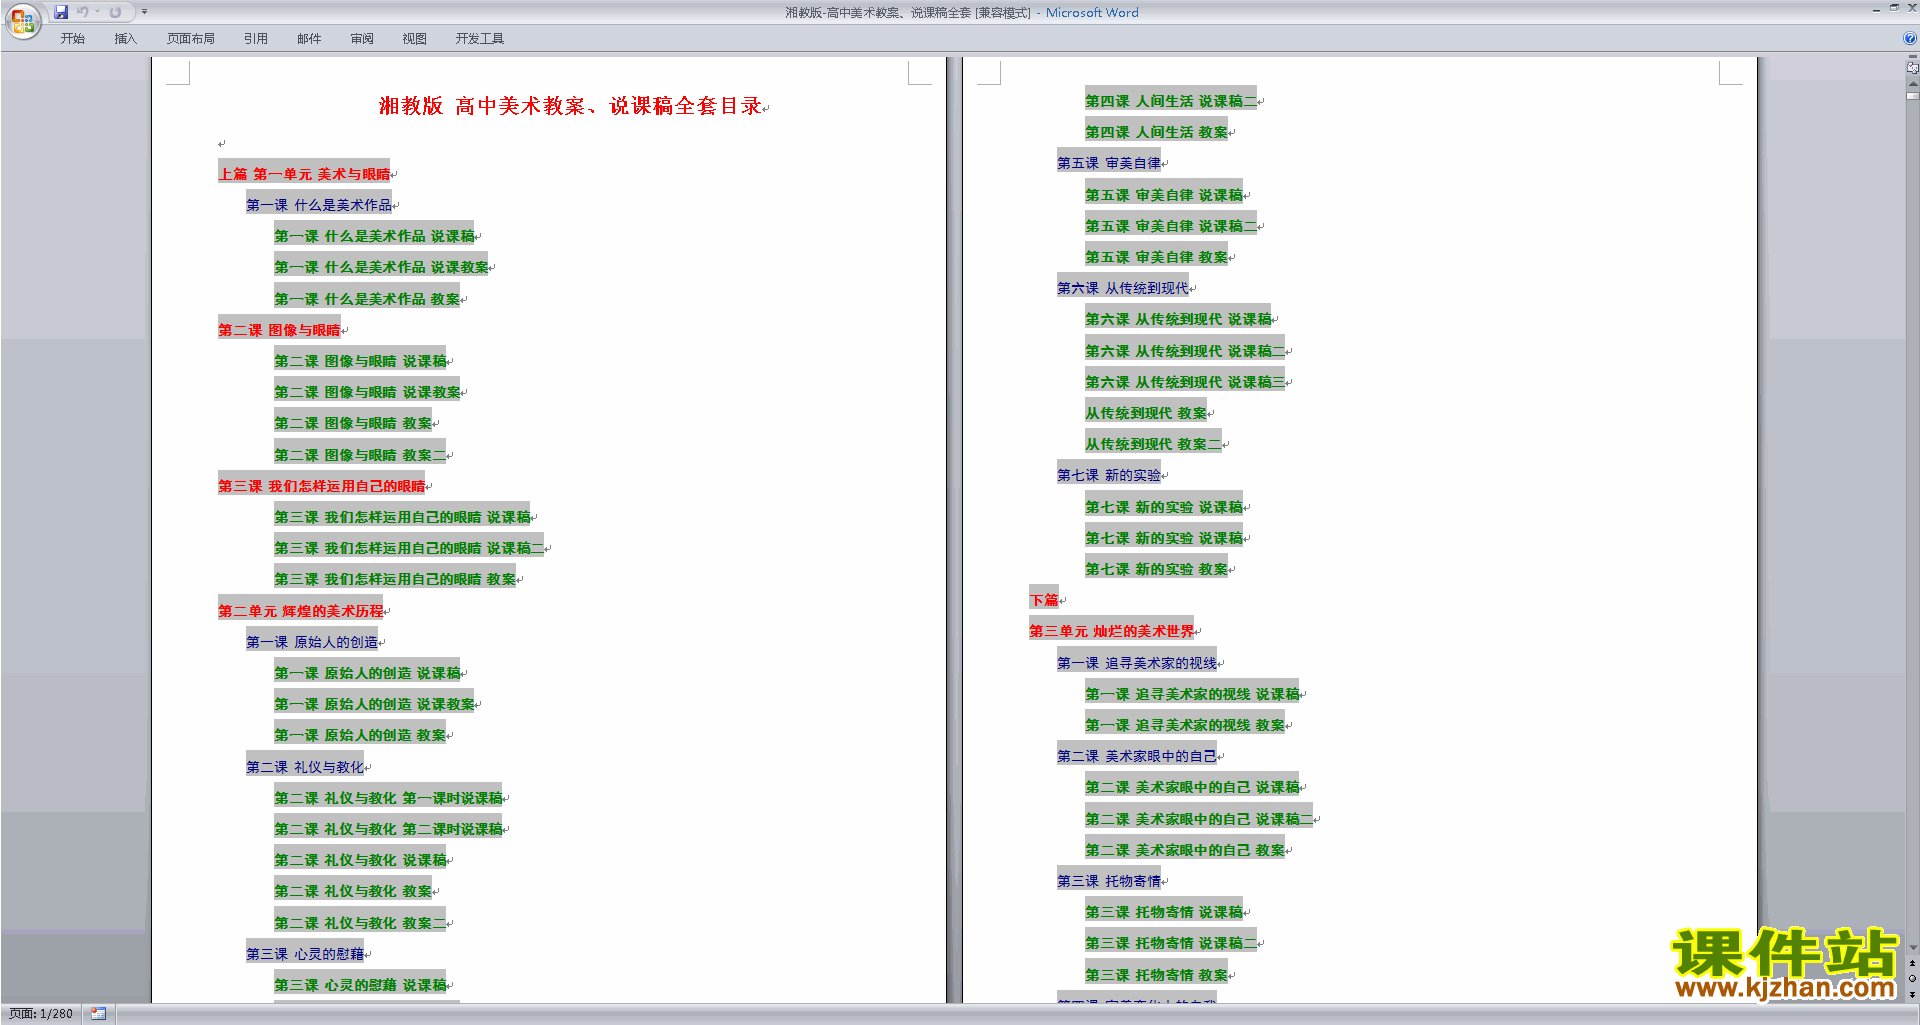The height and width of the screenshot is (1025, 1920).
Task: Follow link 第五课 审美自律 heading
Action: 1109,163
